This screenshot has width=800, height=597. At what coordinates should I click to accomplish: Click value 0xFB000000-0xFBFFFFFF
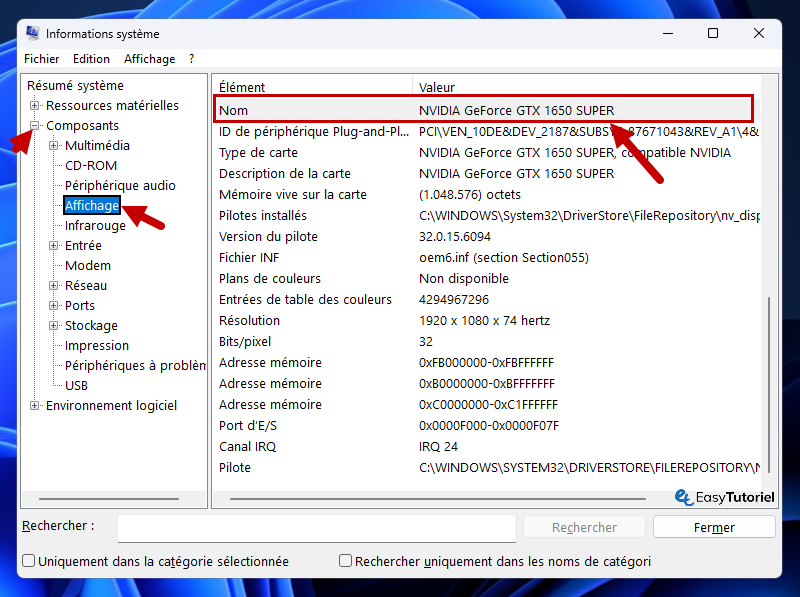tap(486, 363)
